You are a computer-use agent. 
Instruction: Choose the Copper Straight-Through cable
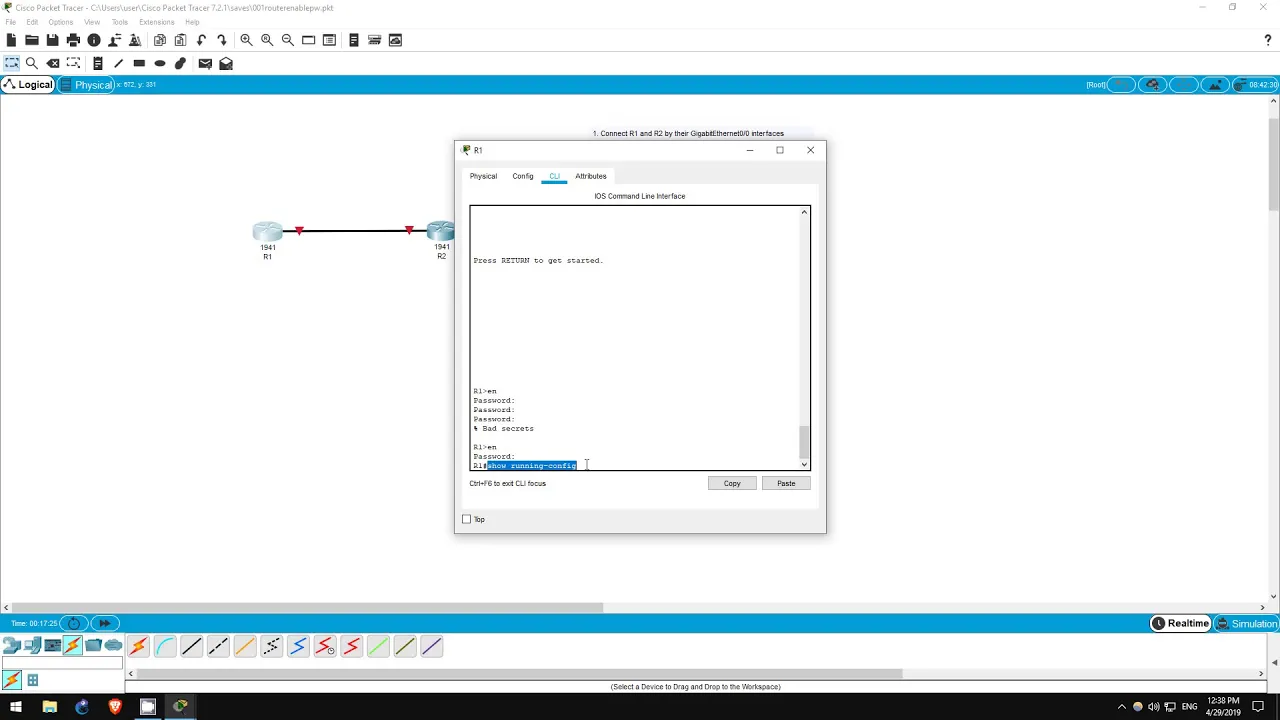[191, 647]
